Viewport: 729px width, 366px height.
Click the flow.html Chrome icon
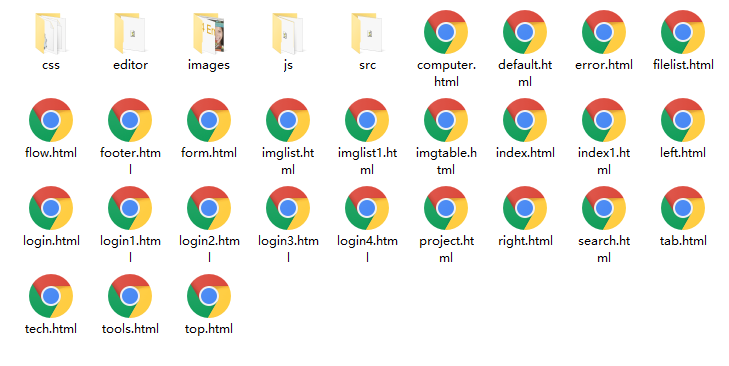(x=51, y=120)
